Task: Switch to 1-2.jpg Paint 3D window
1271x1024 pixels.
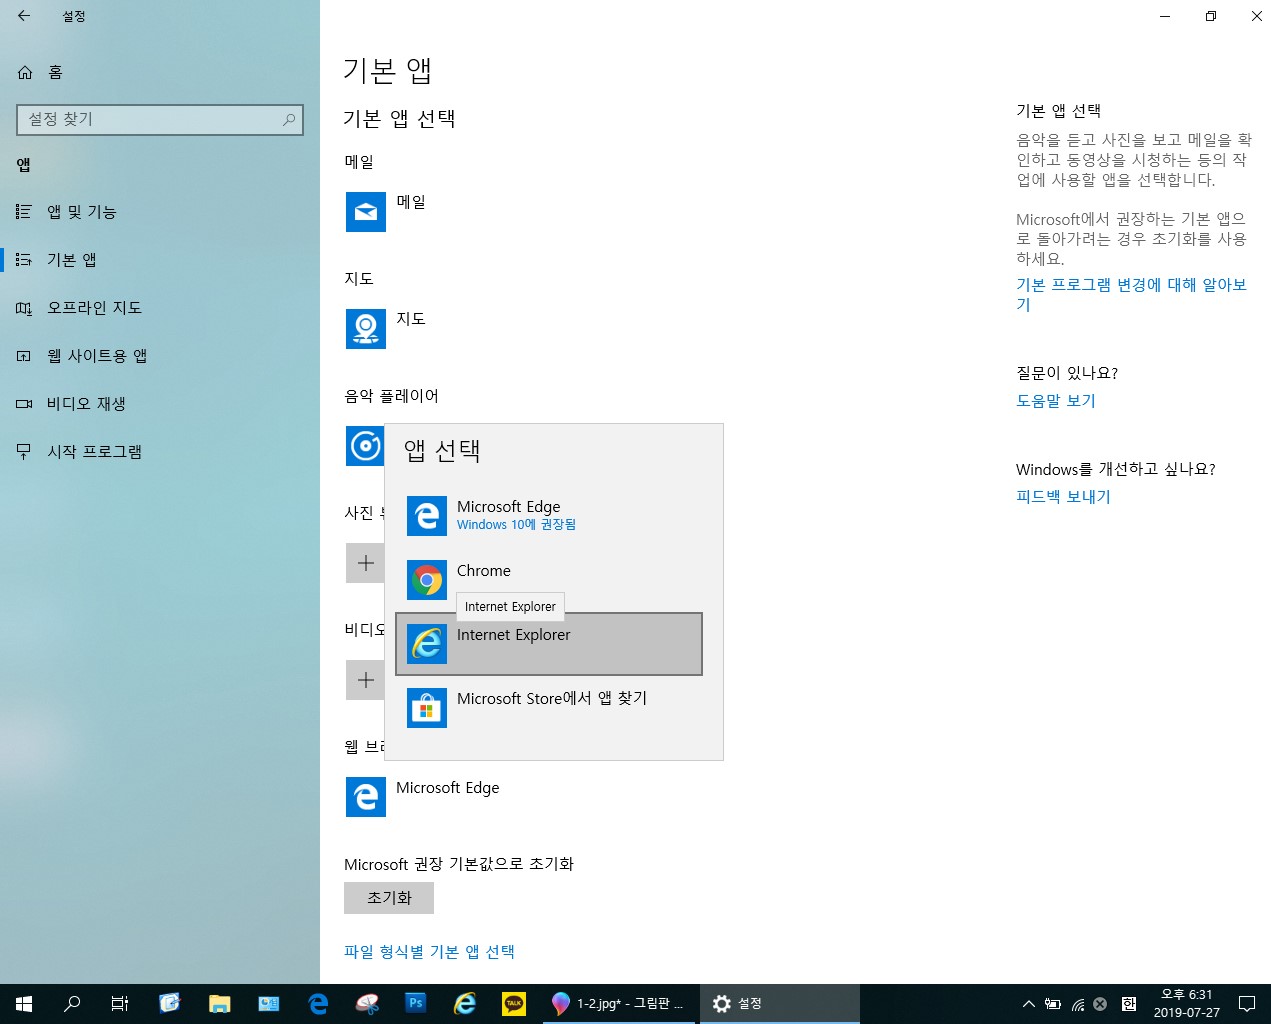Action: pyautogui.click(x=620, y=1004)
